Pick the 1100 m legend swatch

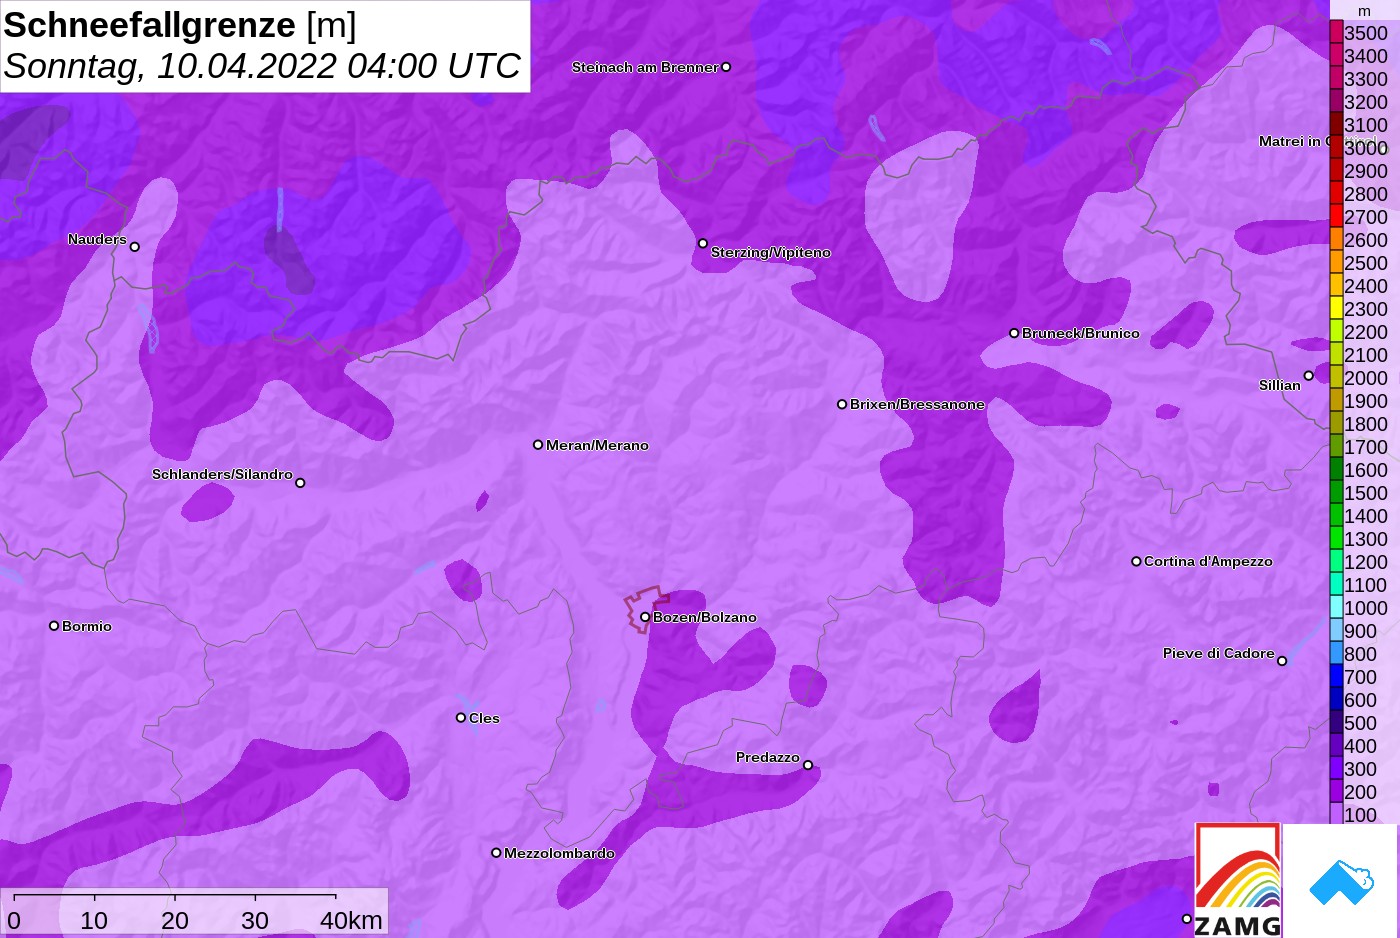tap(1336, 584)
